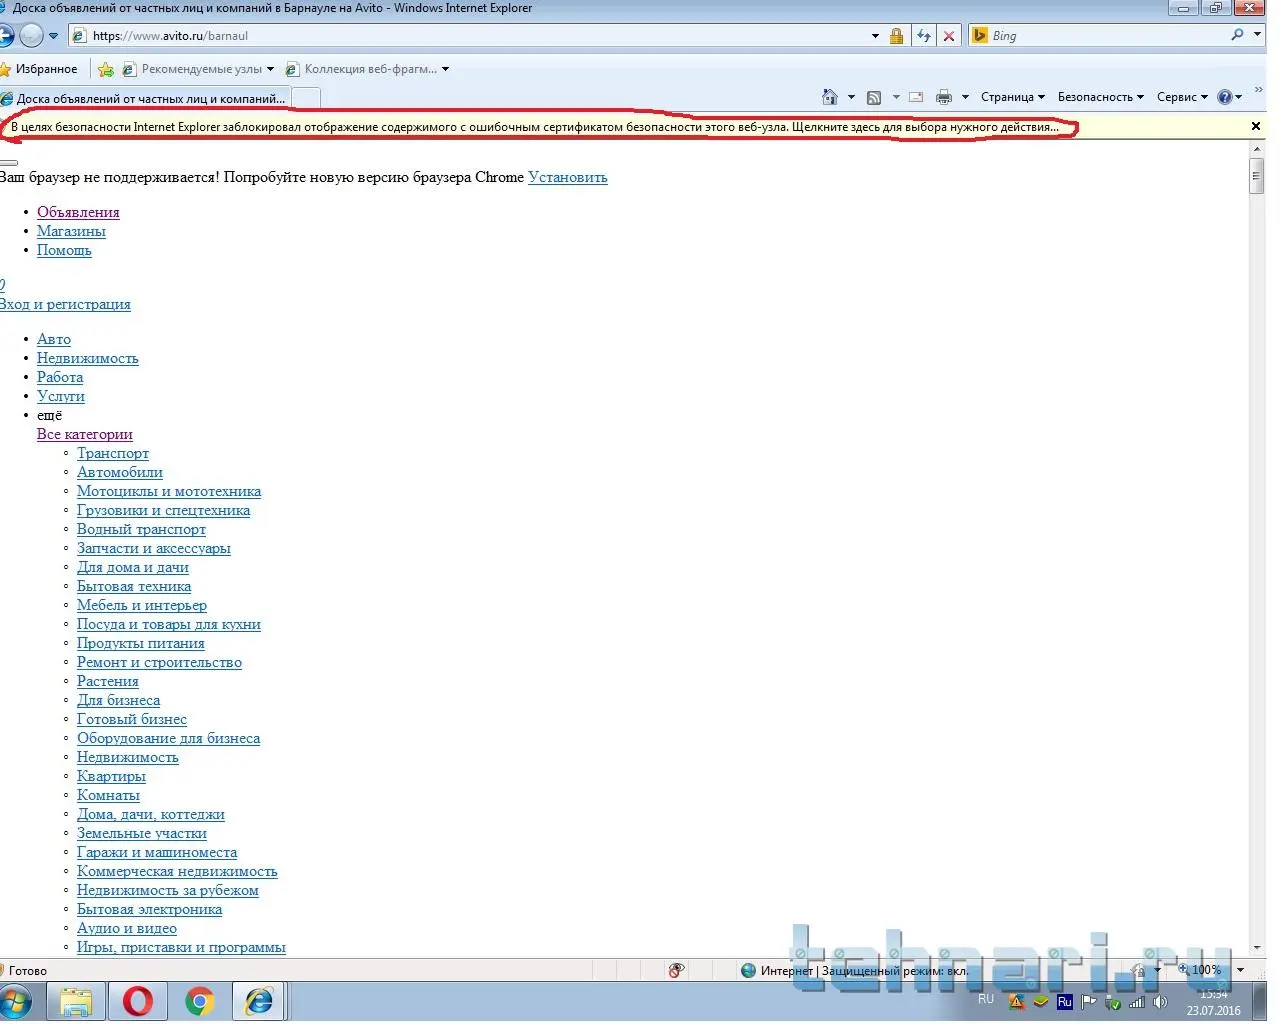1280x1024 pixels.
Task: Click the Forward navigation arrow
Action: pyautogui.click(x=32, y=36)
